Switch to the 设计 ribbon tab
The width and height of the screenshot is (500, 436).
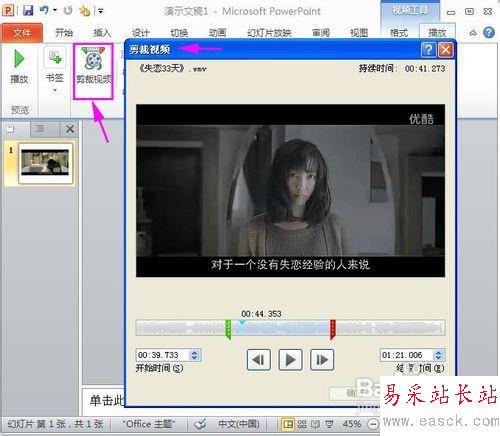click(140, 33)
